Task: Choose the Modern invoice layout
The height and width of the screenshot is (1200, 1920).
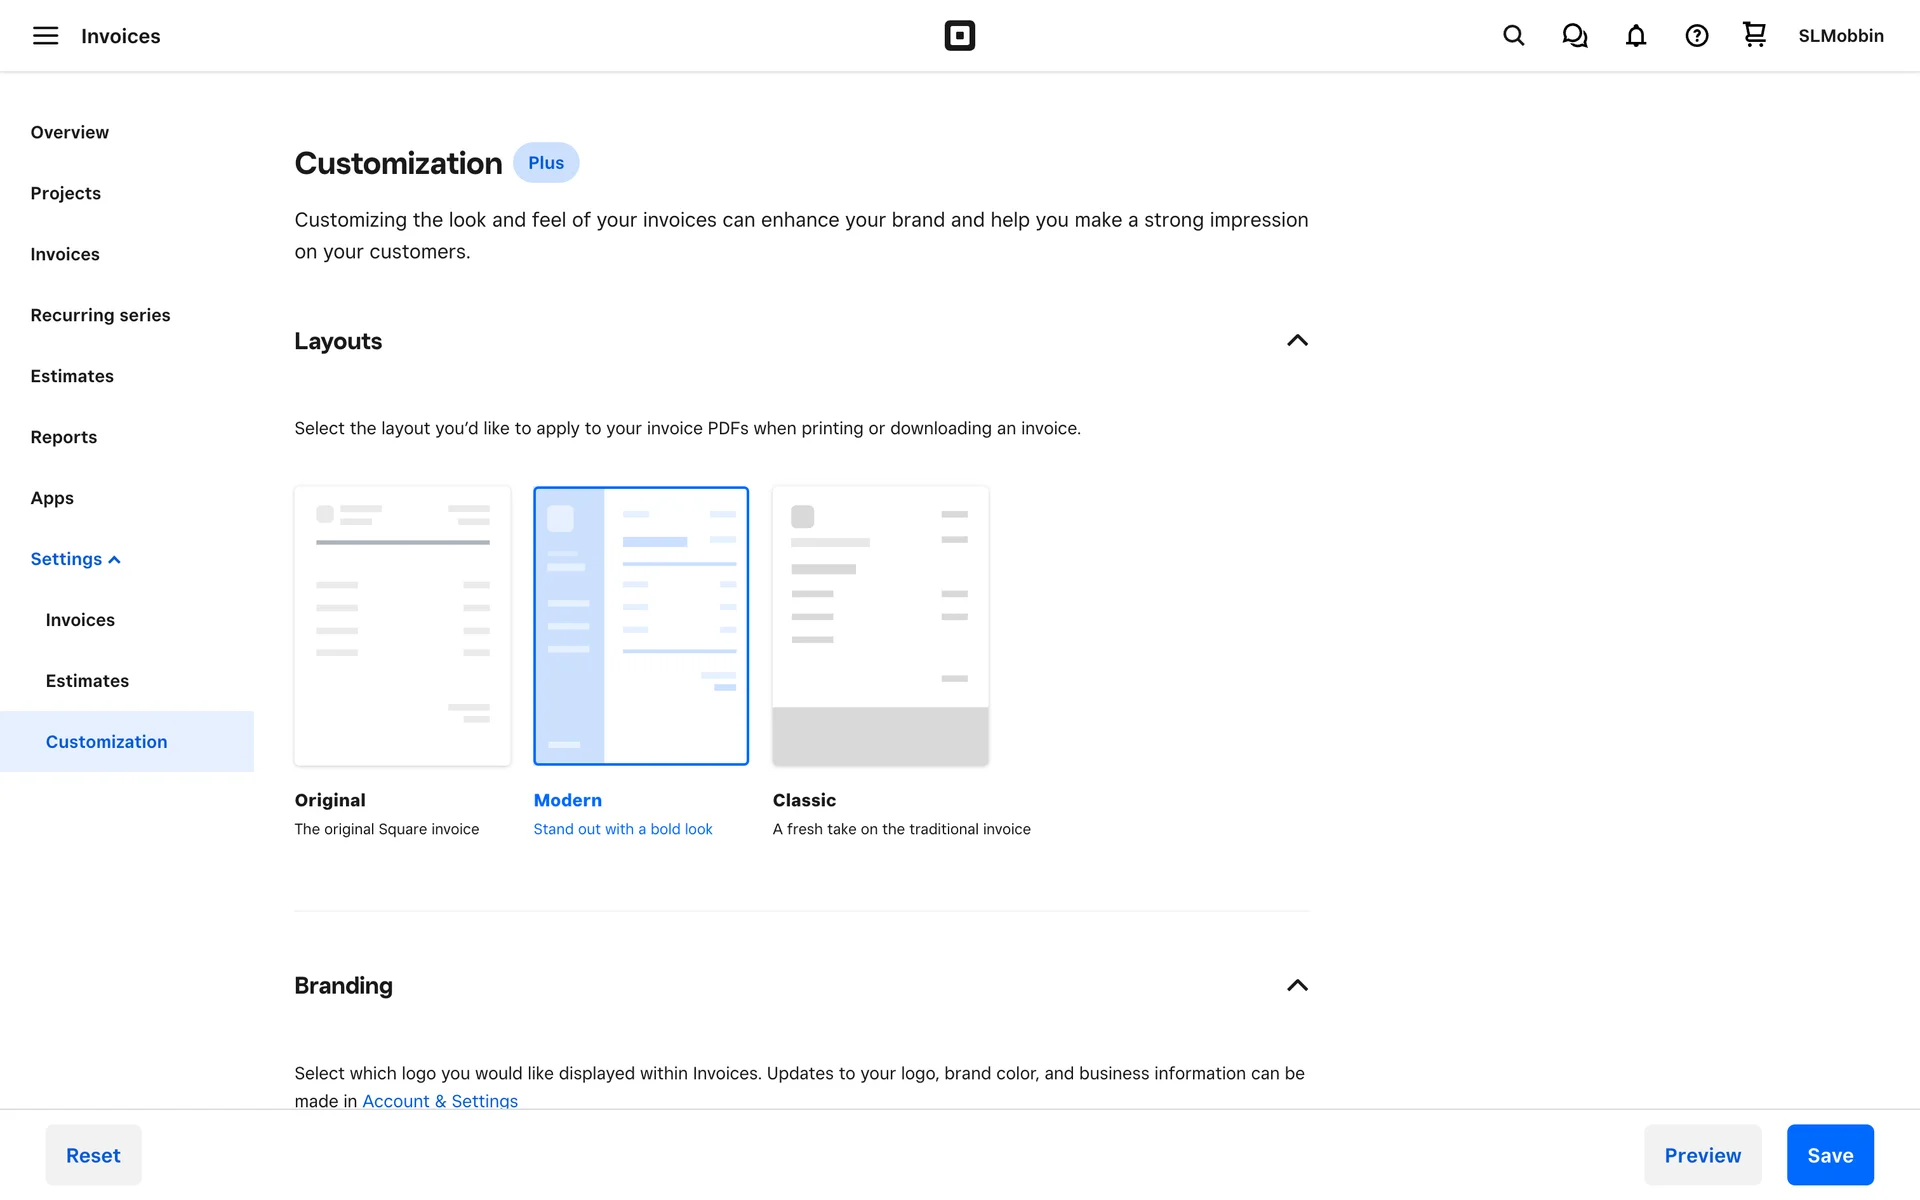Action: 641,626
